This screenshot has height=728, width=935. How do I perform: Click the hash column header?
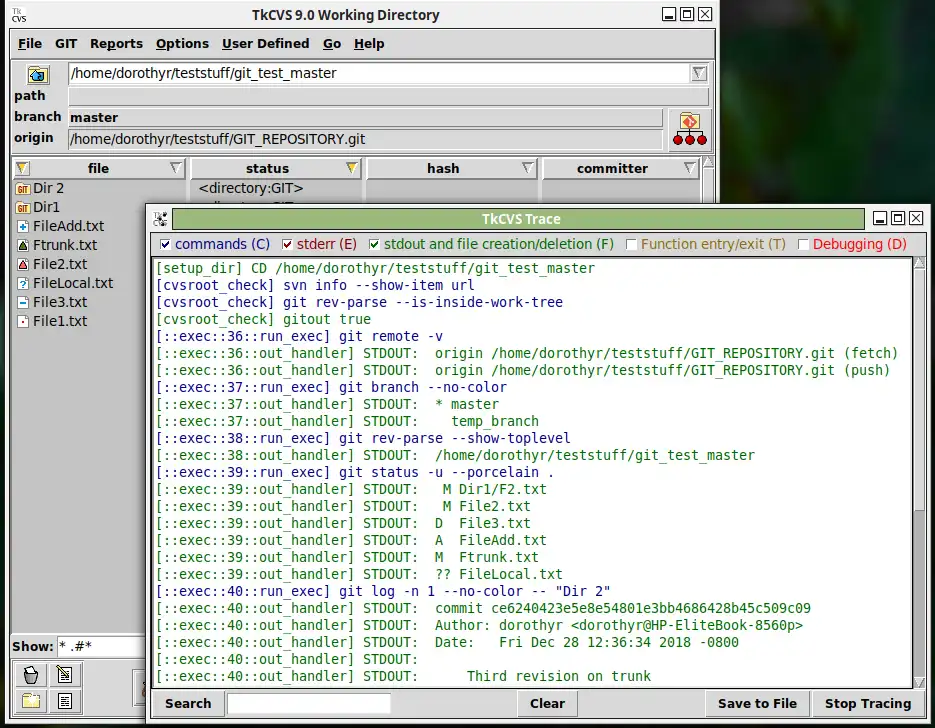pos(443,169)
